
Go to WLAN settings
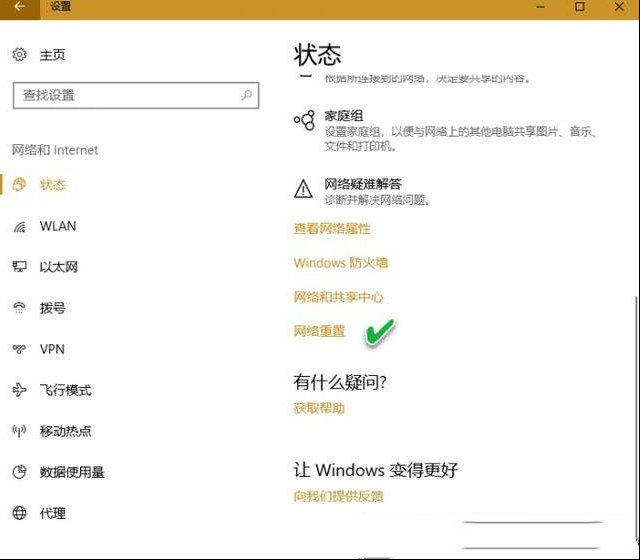(x=58, y=226)
